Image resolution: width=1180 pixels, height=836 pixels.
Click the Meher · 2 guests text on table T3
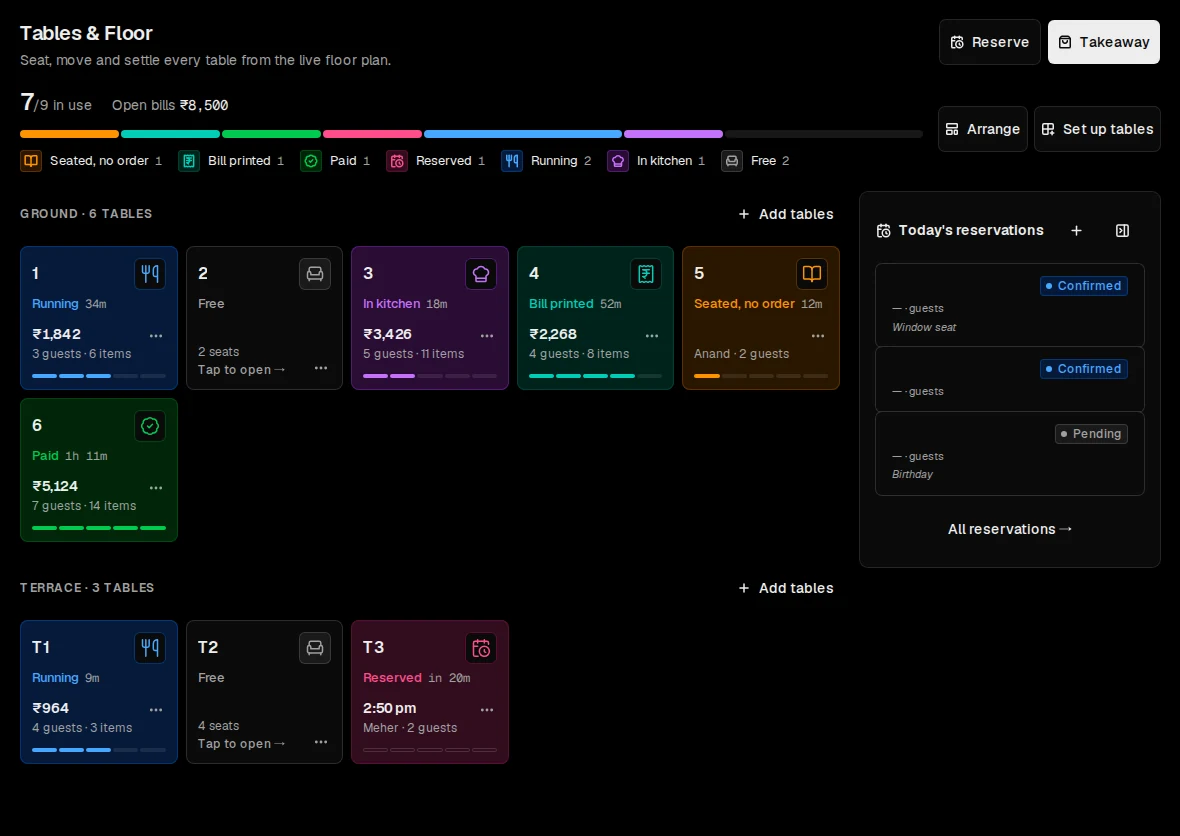[410, 728]
